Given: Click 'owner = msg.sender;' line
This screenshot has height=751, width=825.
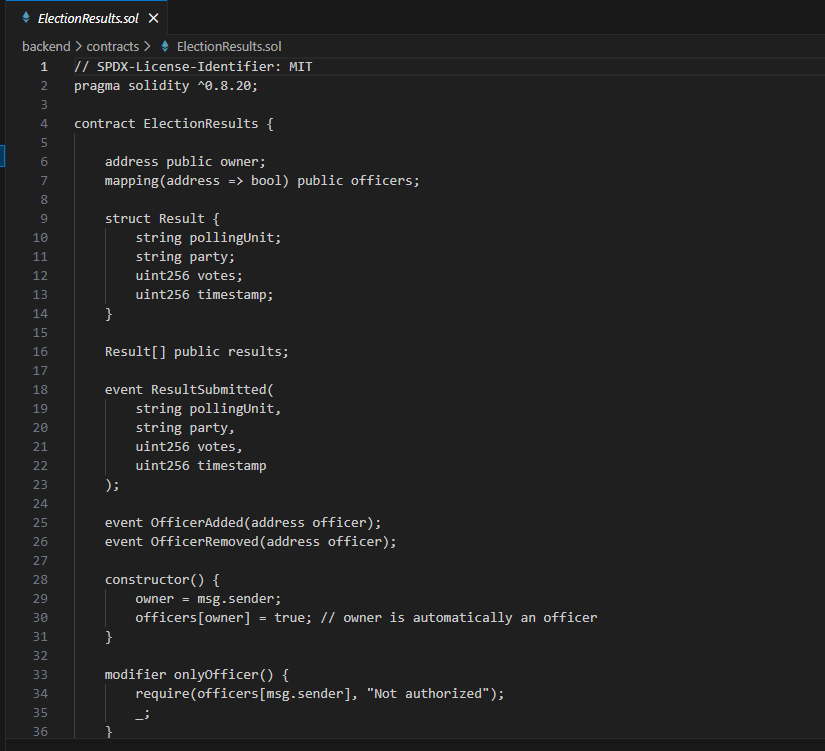Looking at the screenshot, I should (x=208, y=599).
